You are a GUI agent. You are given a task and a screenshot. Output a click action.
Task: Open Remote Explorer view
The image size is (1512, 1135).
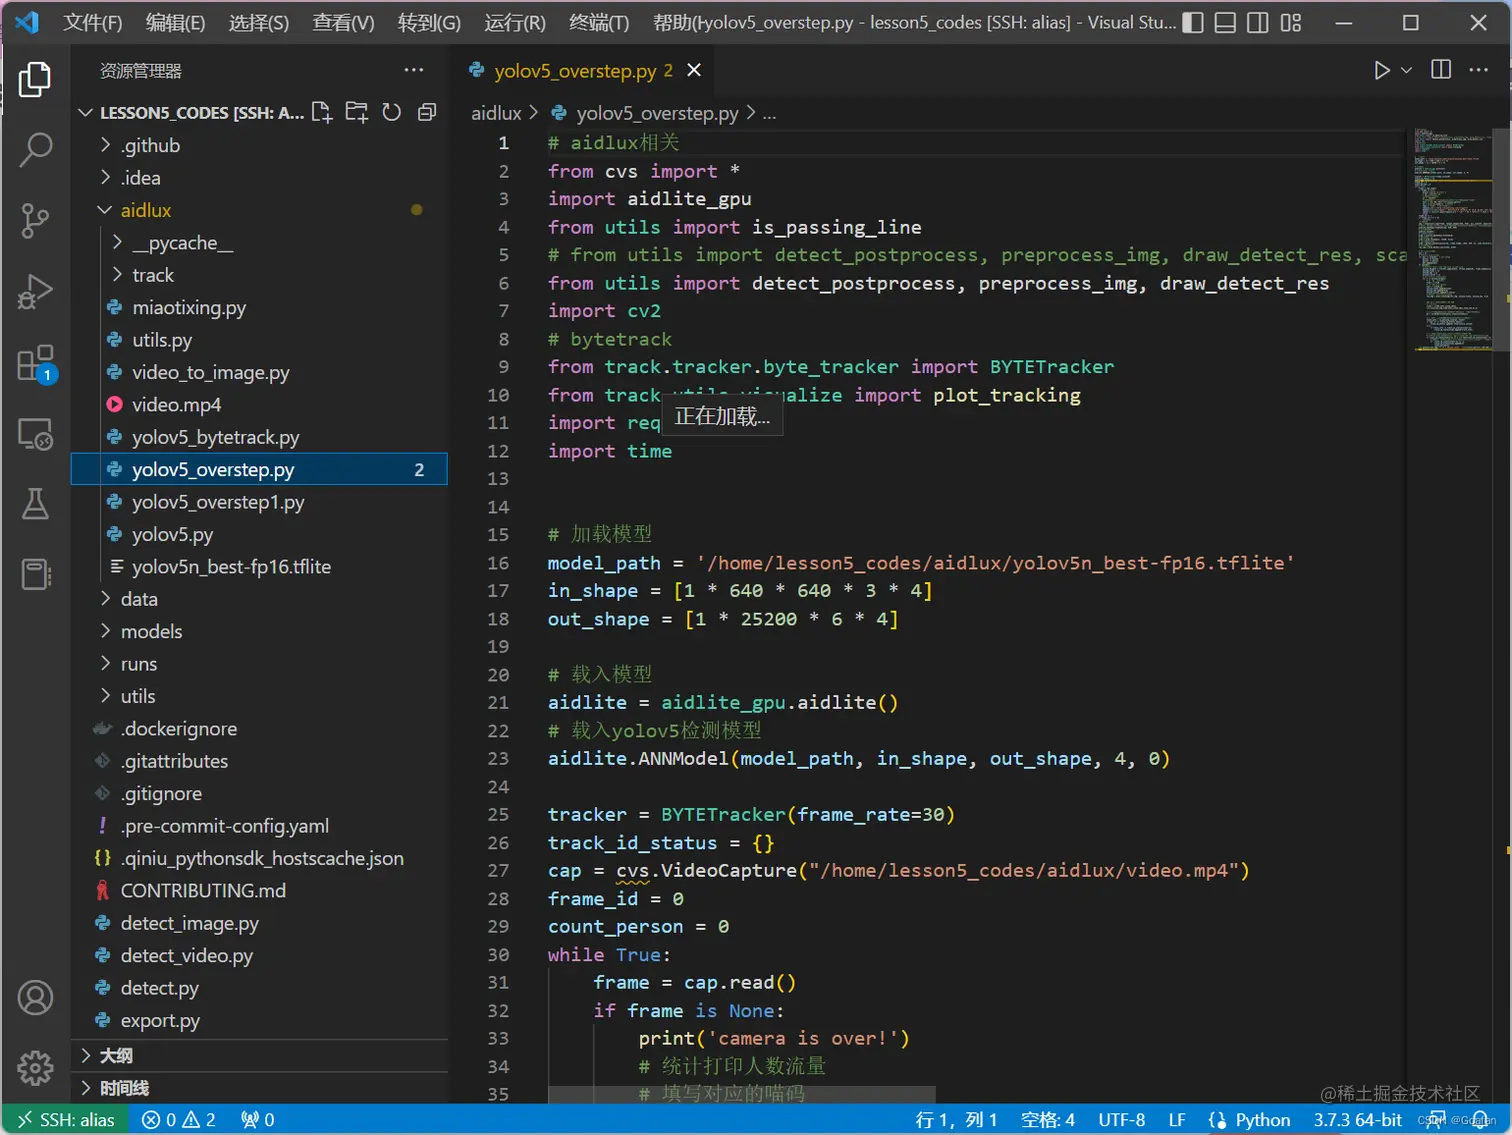[35, 434]
